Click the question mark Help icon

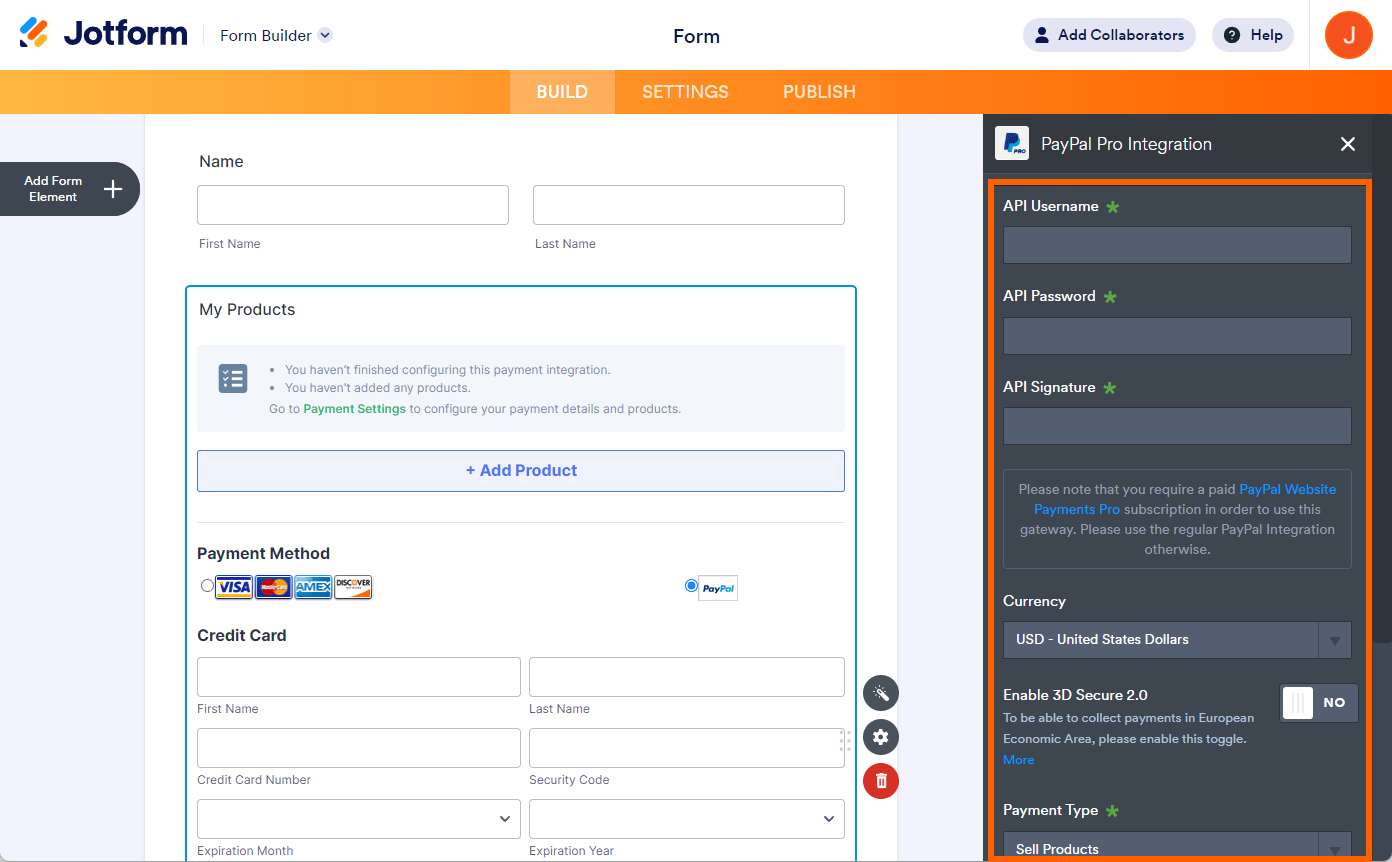1232,35
